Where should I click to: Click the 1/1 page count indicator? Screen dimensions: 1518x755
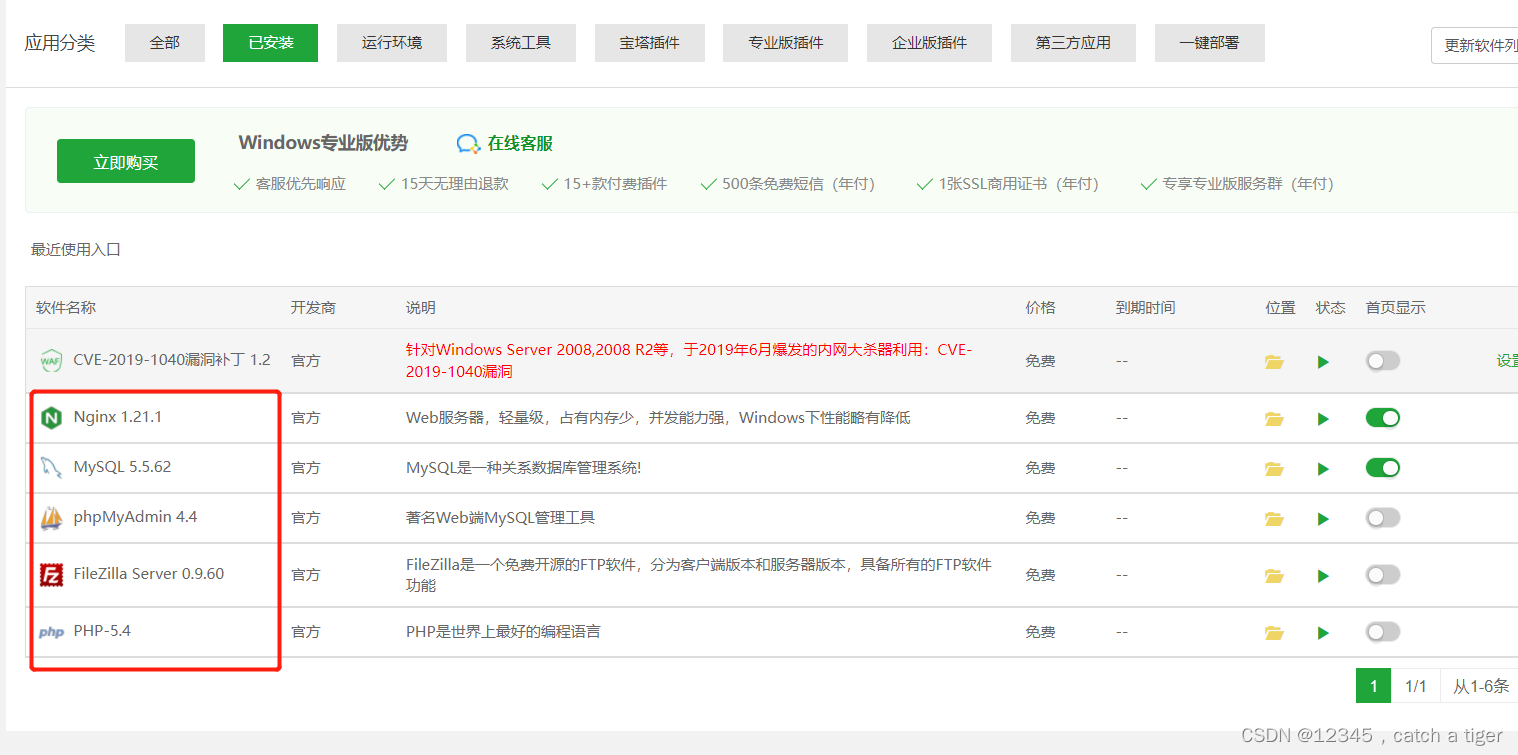pos(1416,686)
